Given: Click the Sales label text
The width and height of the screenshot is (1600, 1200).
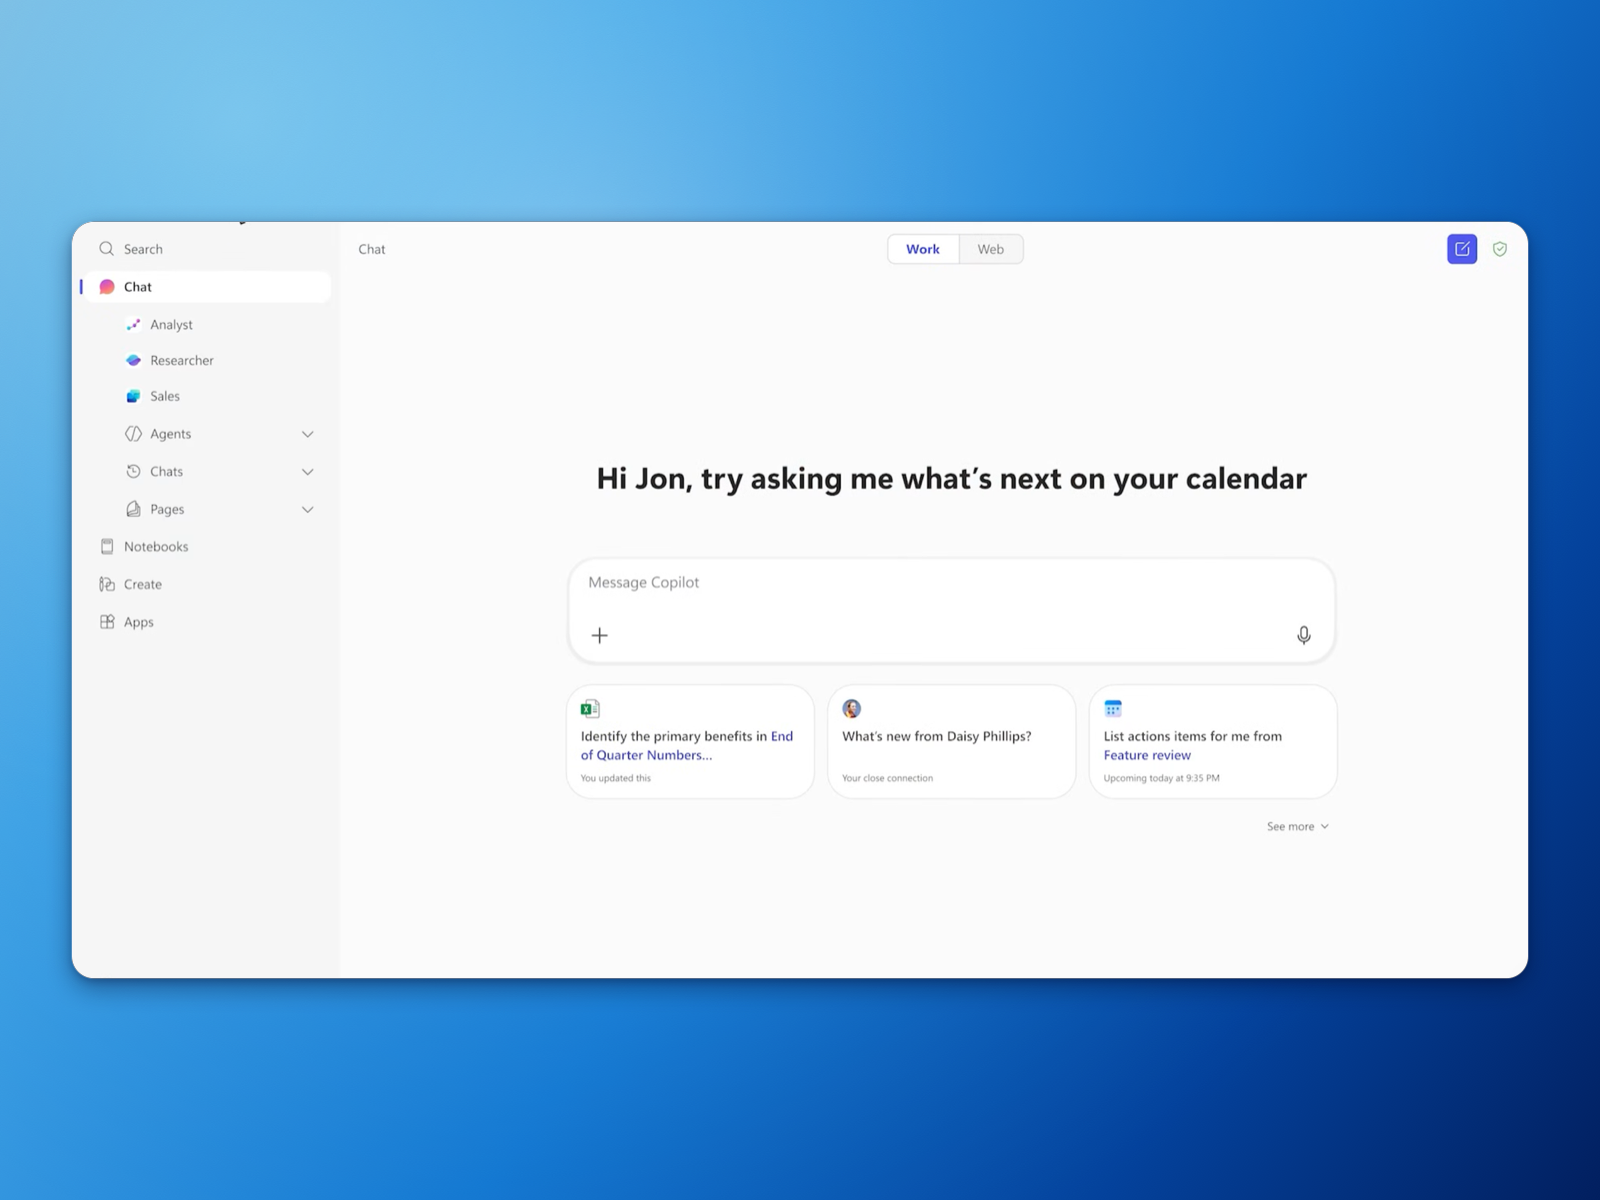Looking at the screenshot, I should pos(165,396).
